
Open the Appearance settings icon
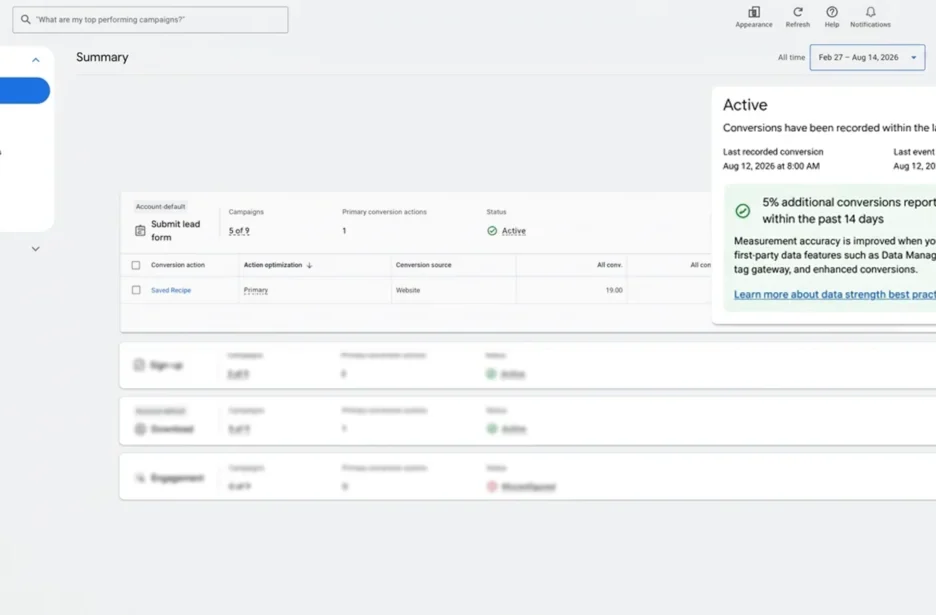pos(754,12)
